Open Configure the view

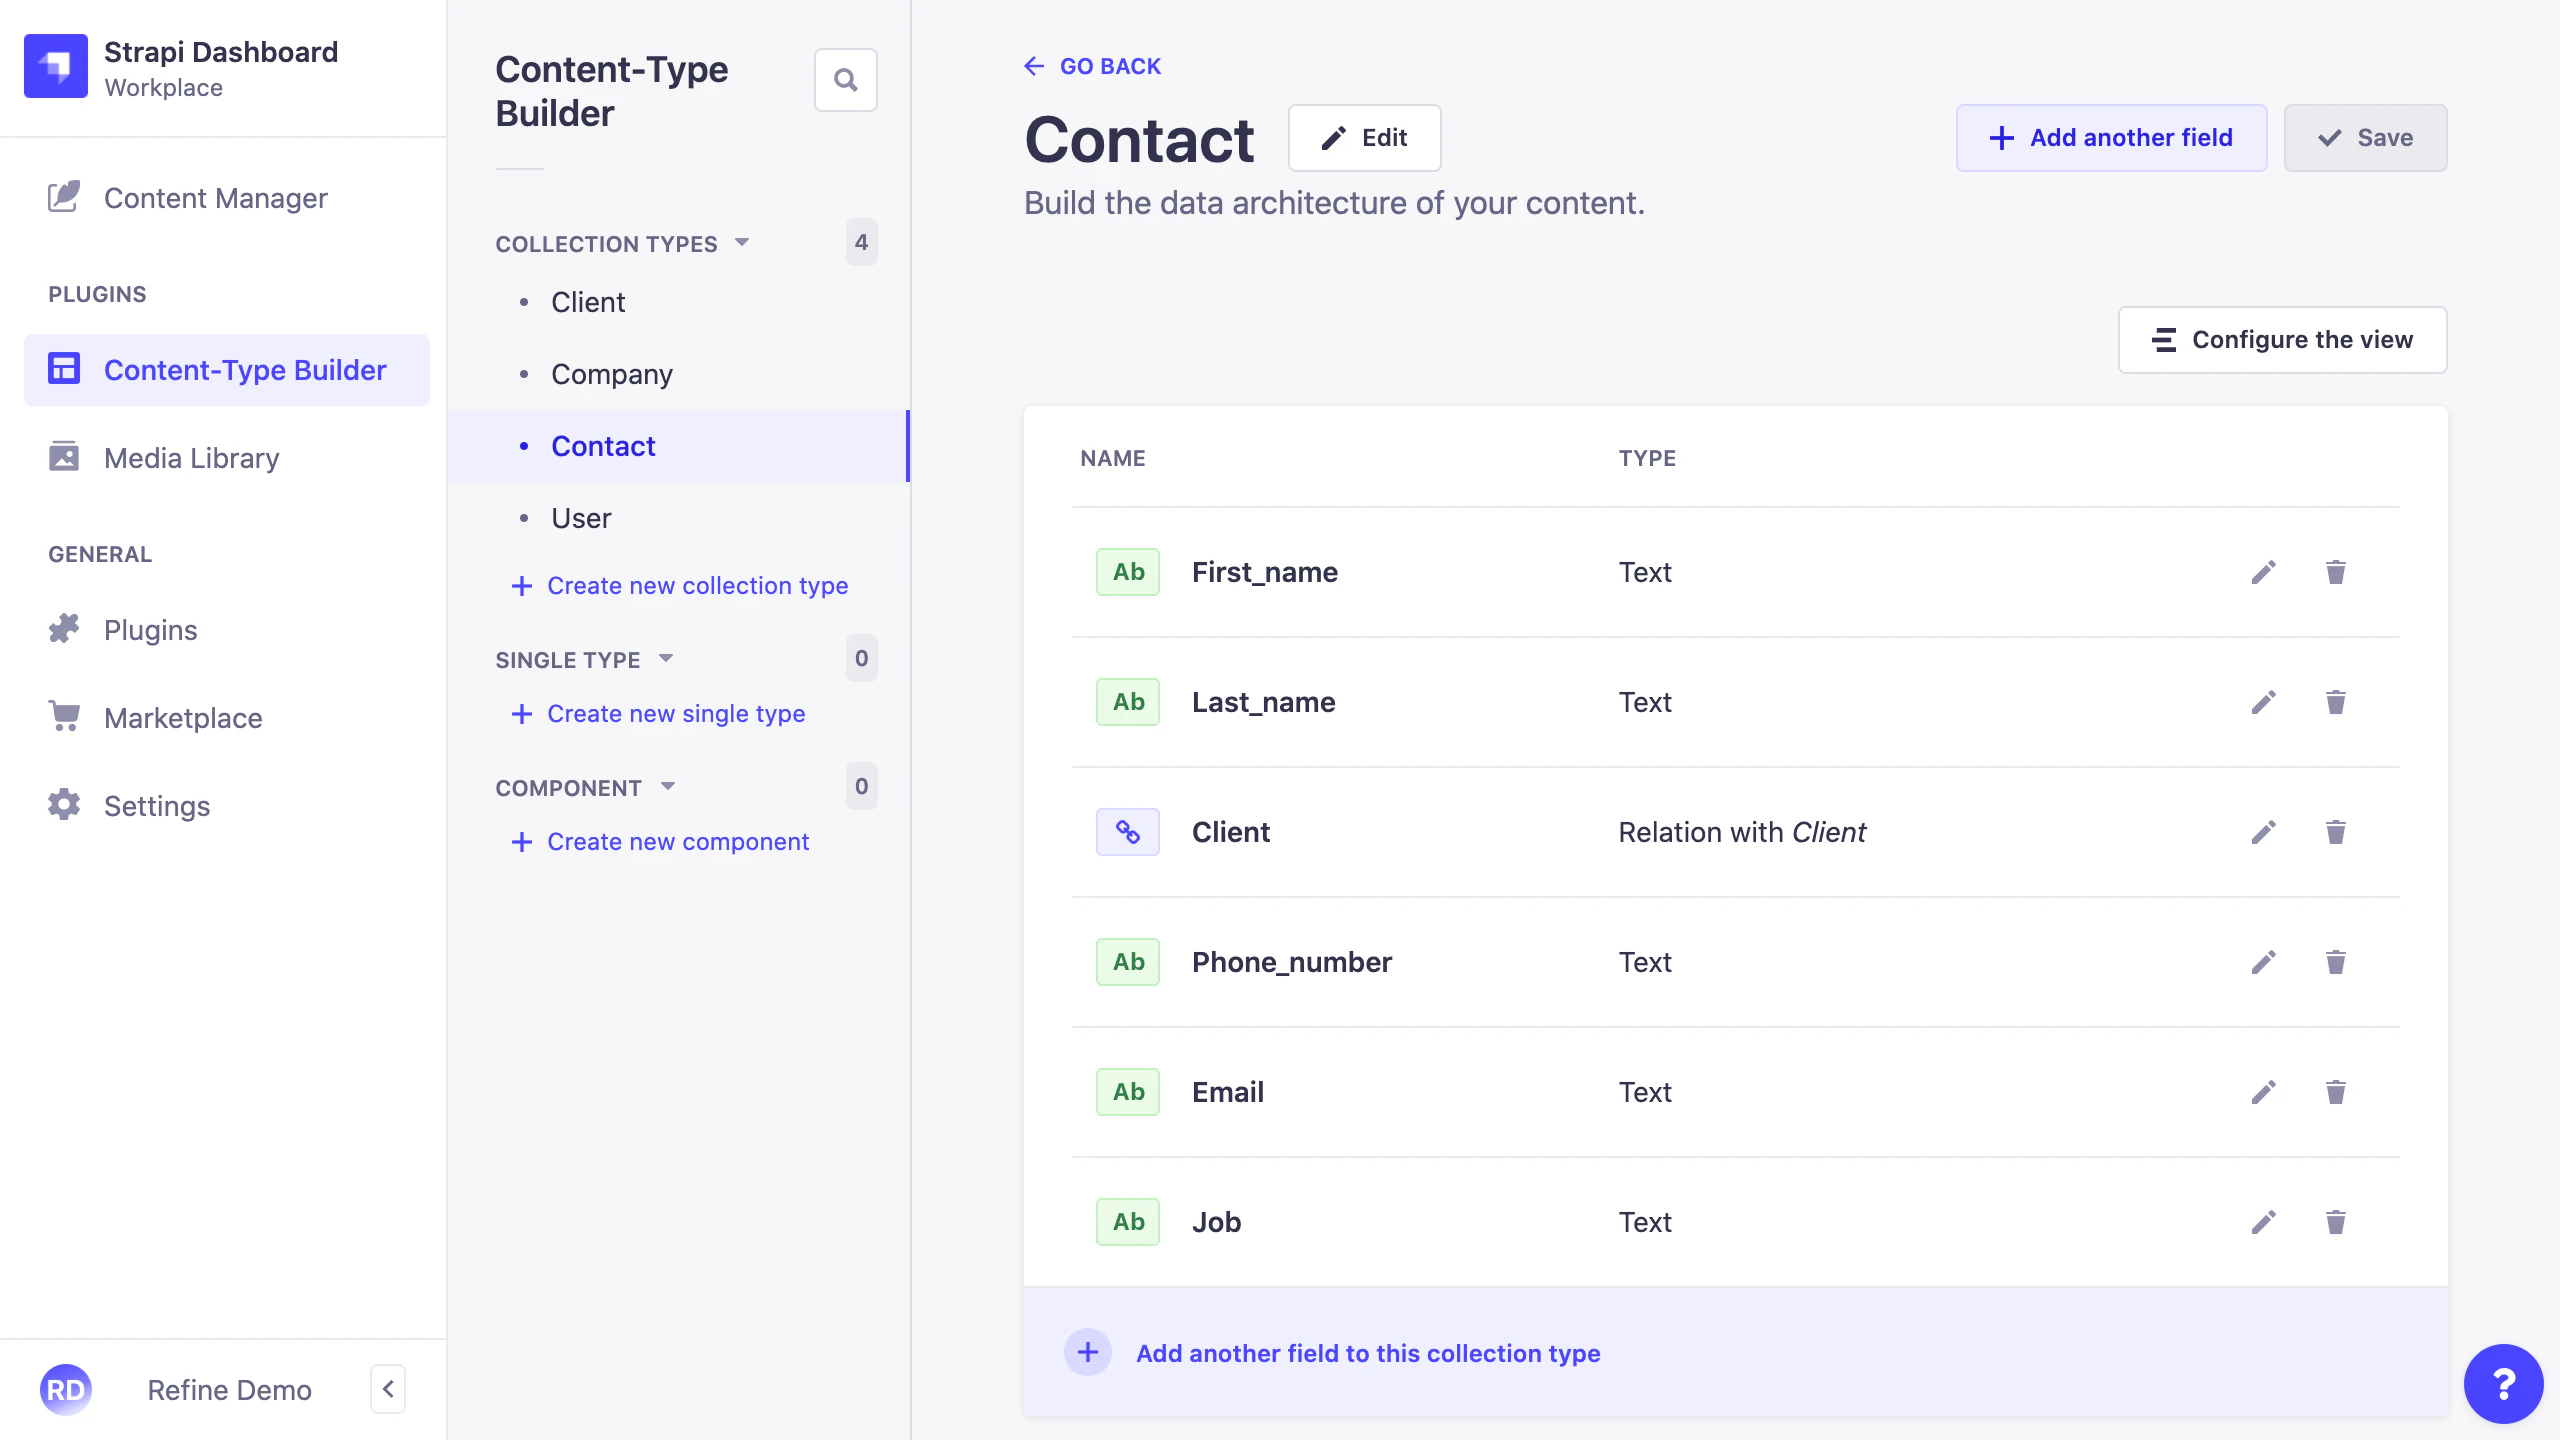pos(2283,339)
